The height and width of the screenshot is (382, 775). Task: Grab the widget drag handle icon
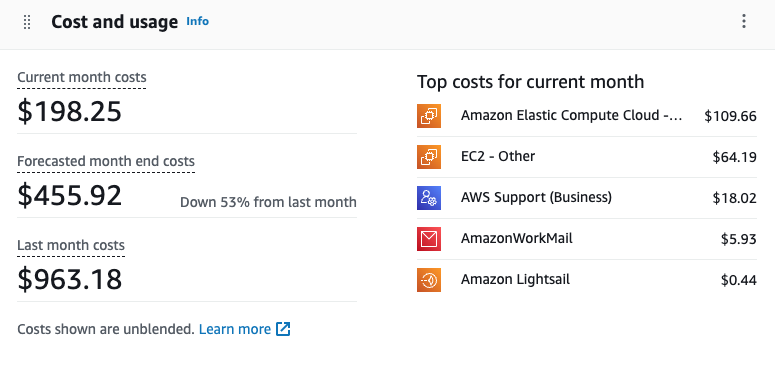[27, 22]
